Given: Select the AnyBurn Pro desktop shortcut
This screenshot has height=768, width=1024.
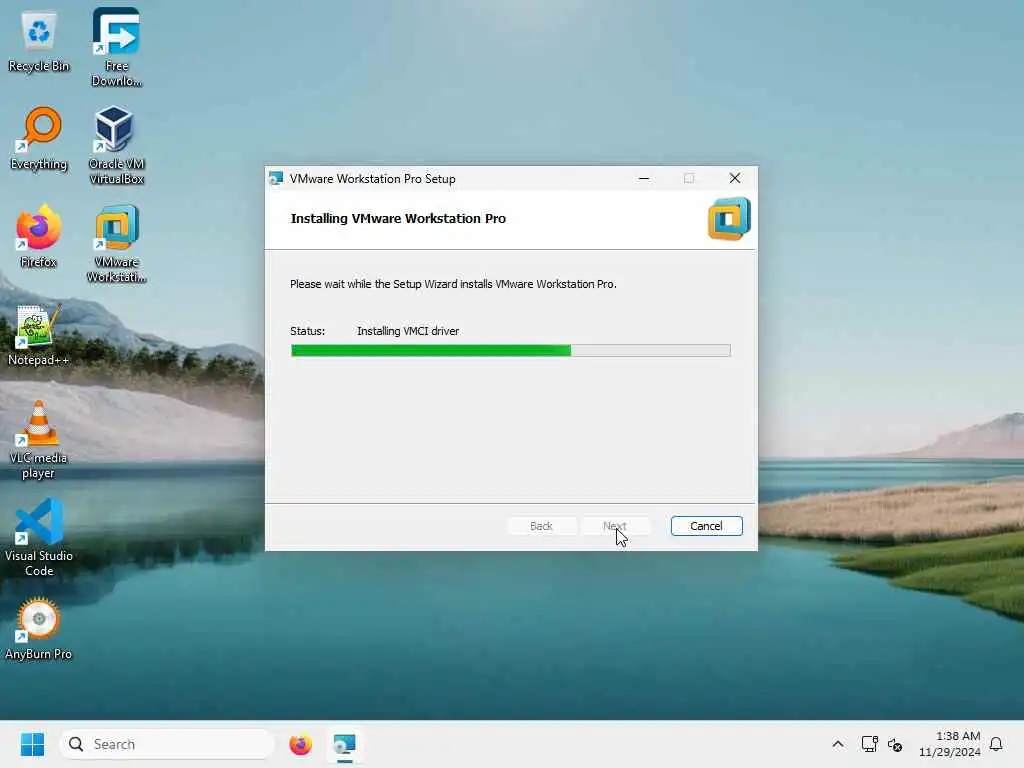Looking at the screenshot, I should tap(39, 628).
